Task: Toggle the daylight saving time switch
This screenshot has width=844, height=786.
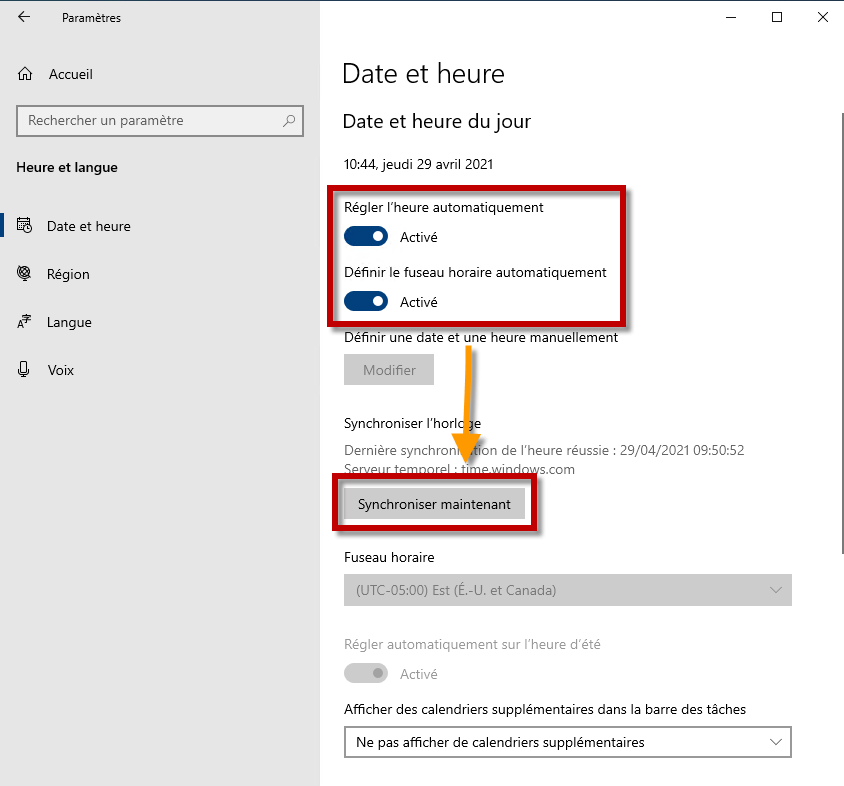Action: (366, 673)
